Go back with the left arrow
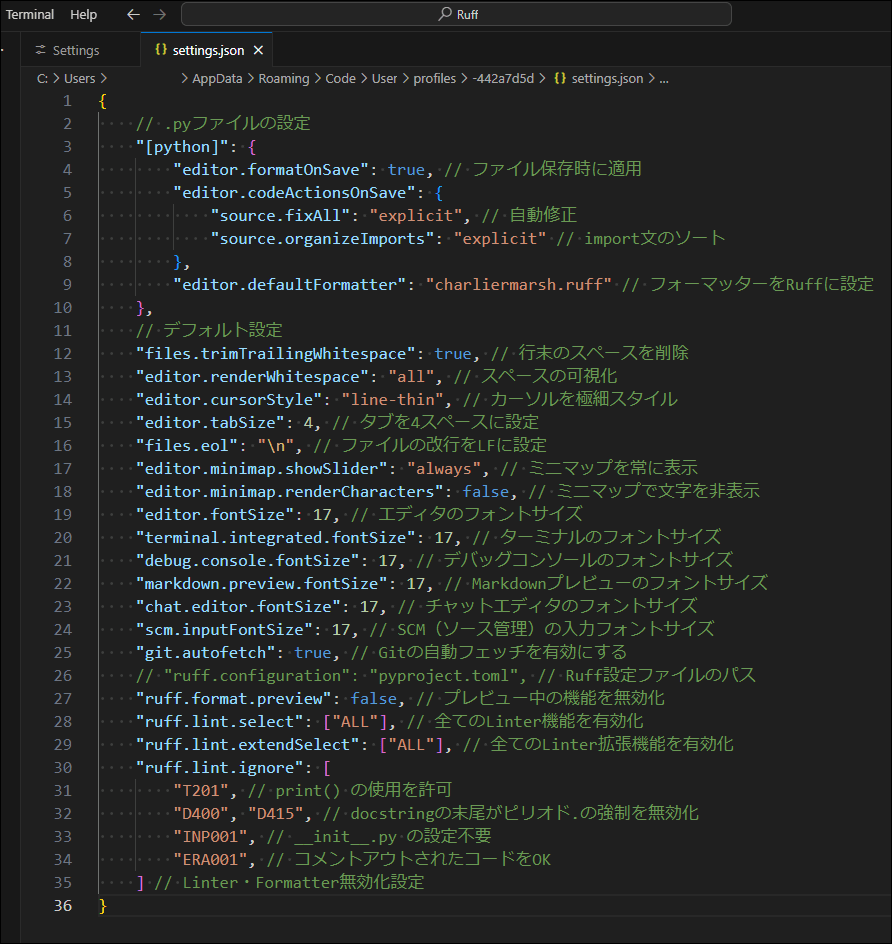 tap(134, 14)
